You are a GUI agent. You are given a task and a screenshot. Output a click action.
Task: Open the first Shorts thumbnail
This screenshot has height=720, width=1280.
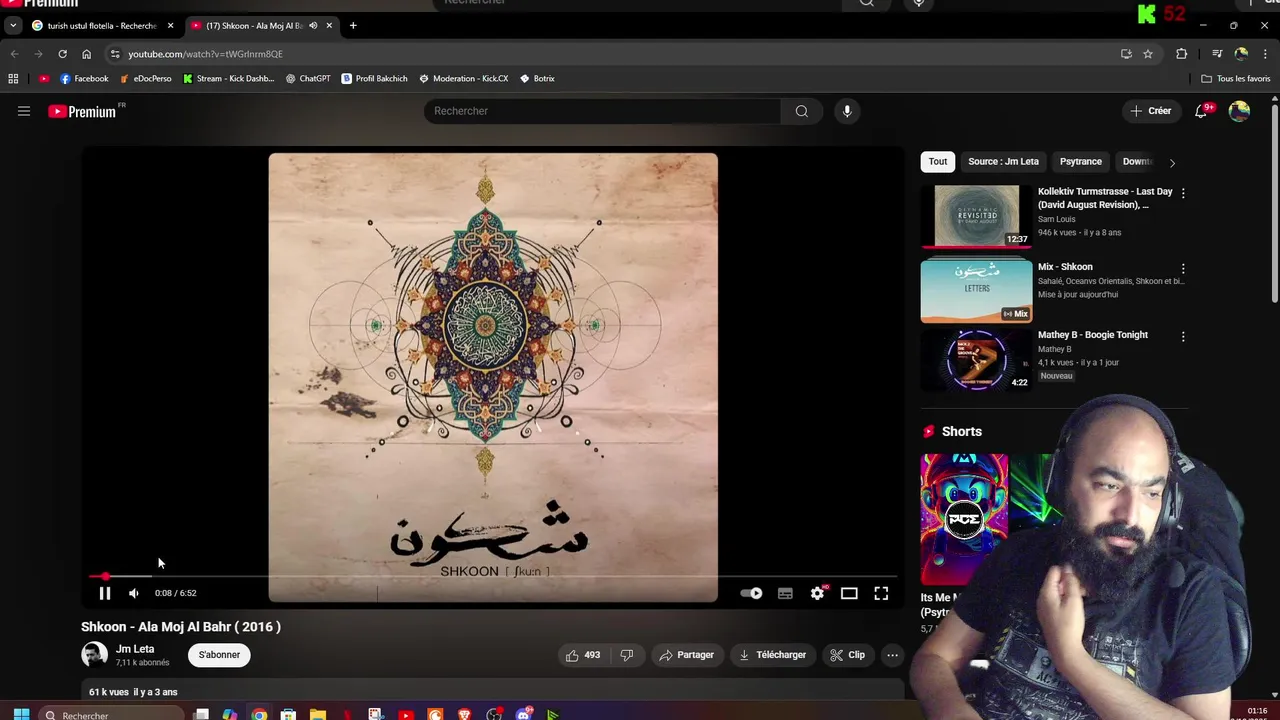pos(964,519)
